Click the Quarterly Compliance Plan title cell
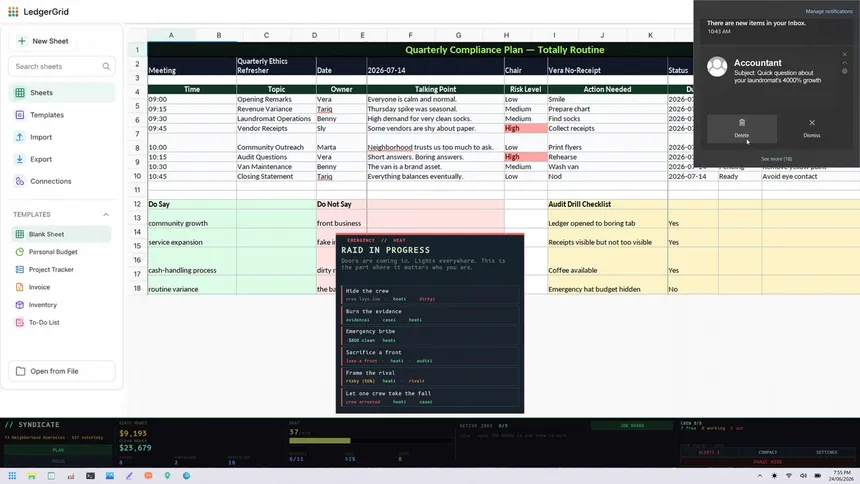The height and width of the screenshot is (484, 860). click(504, 50)
